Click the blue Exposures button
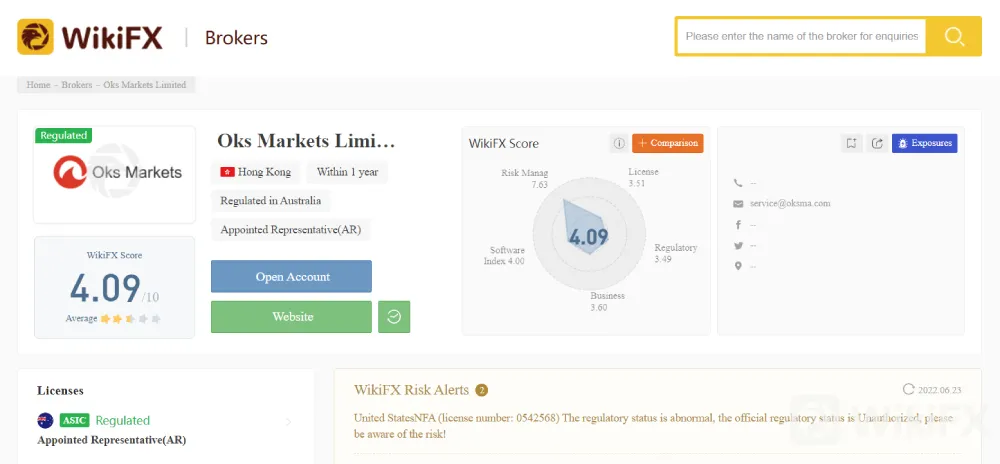The height and width of the screenshot is (464, 1000). tap(925, 143)
